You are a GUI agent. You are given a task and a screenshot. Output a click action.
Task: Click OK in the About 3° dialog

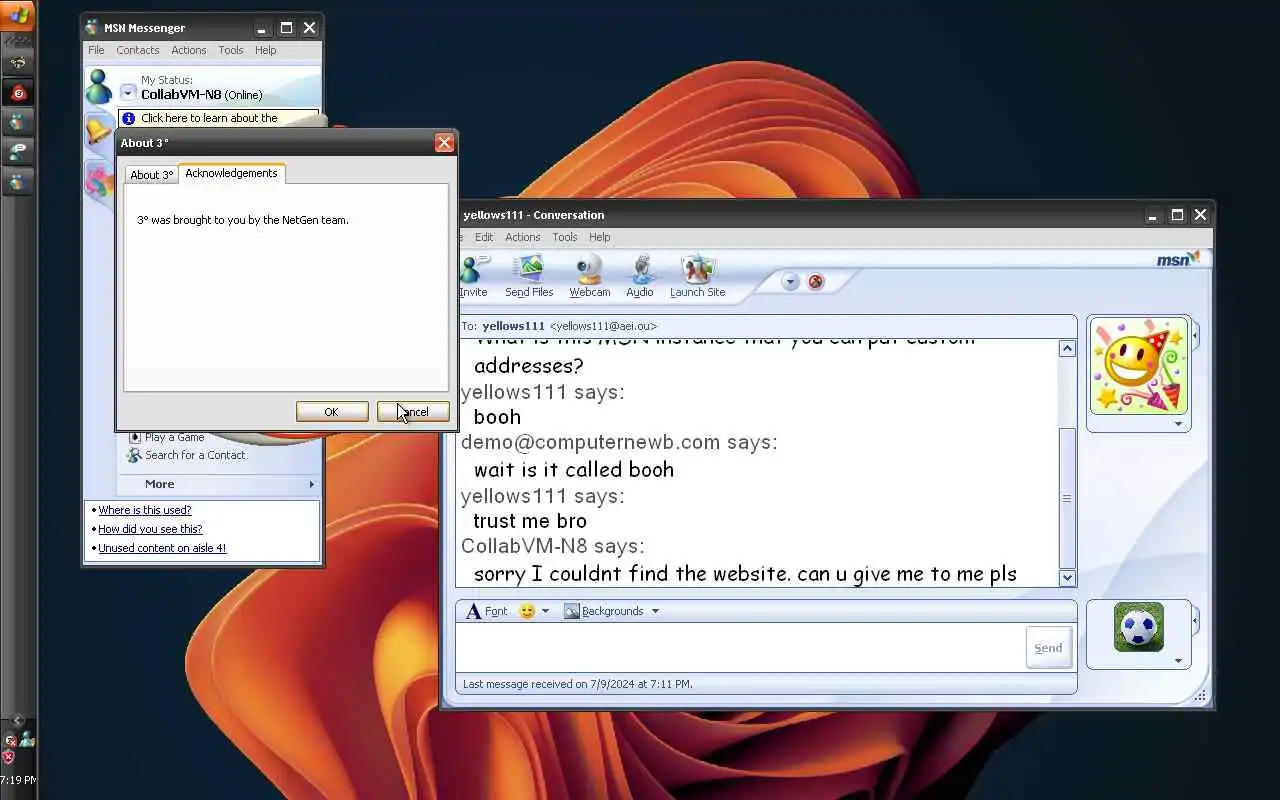332,412
